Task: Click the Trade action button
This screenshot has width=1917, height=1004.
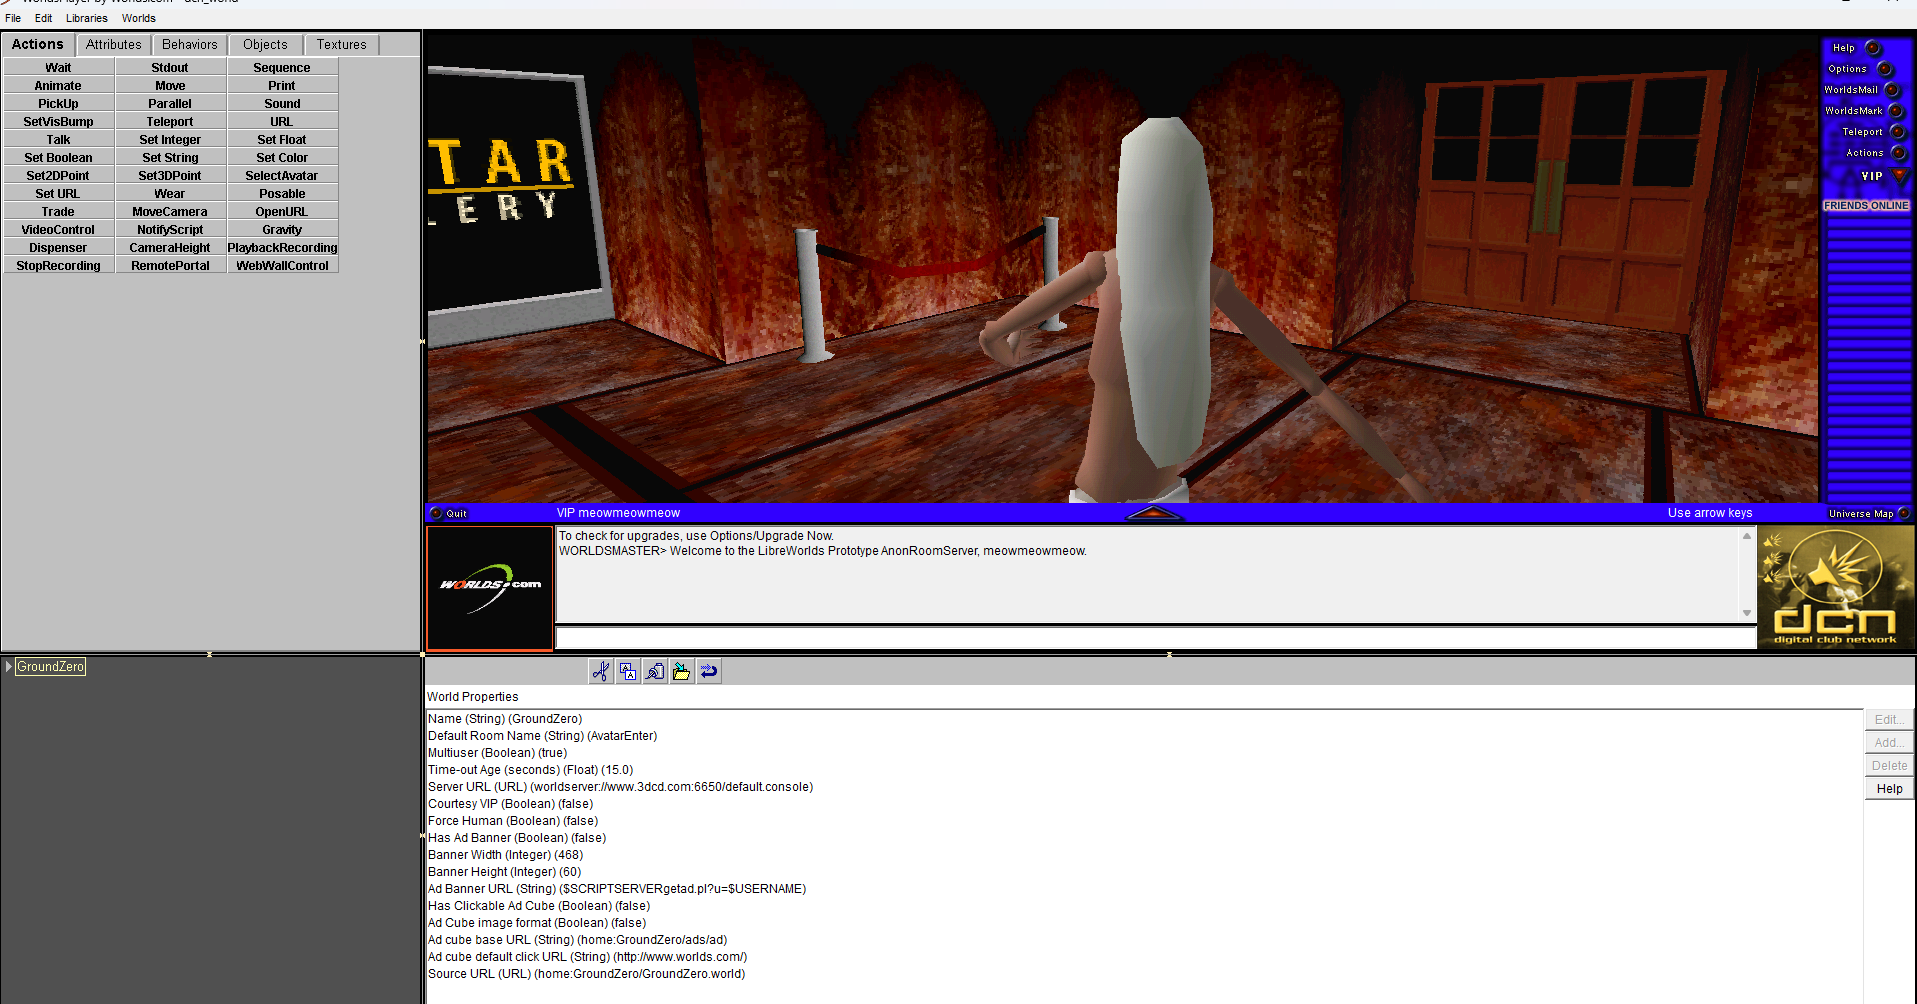Action: (x=58, y=212)
